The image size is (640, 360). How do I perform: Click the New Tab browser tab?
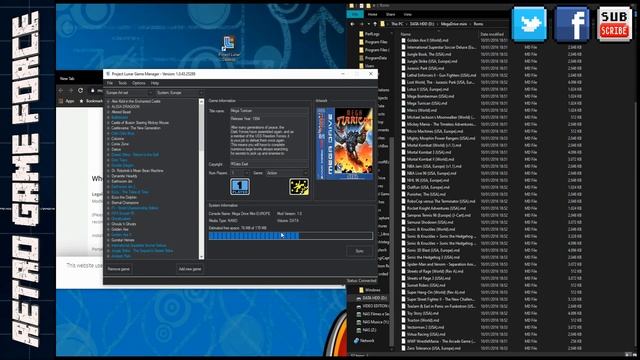(67, 78)
